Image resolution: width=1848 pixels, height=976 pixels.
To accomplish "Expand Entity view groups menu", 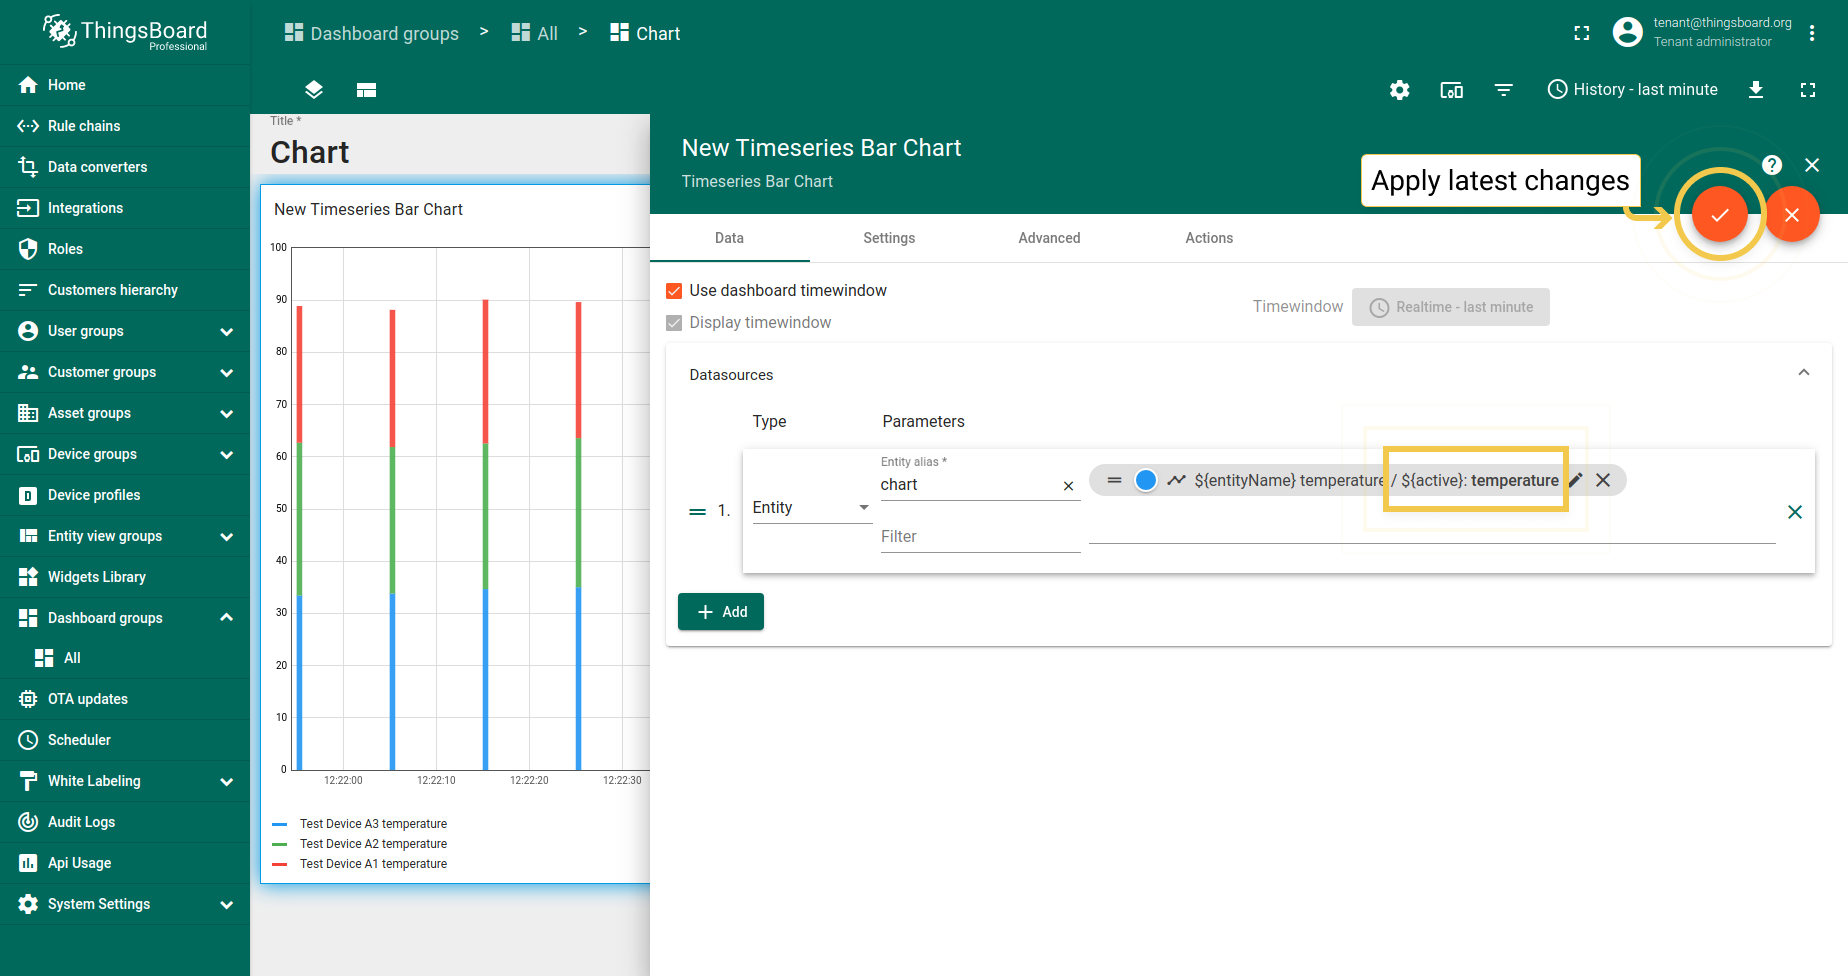I will 124,536.
